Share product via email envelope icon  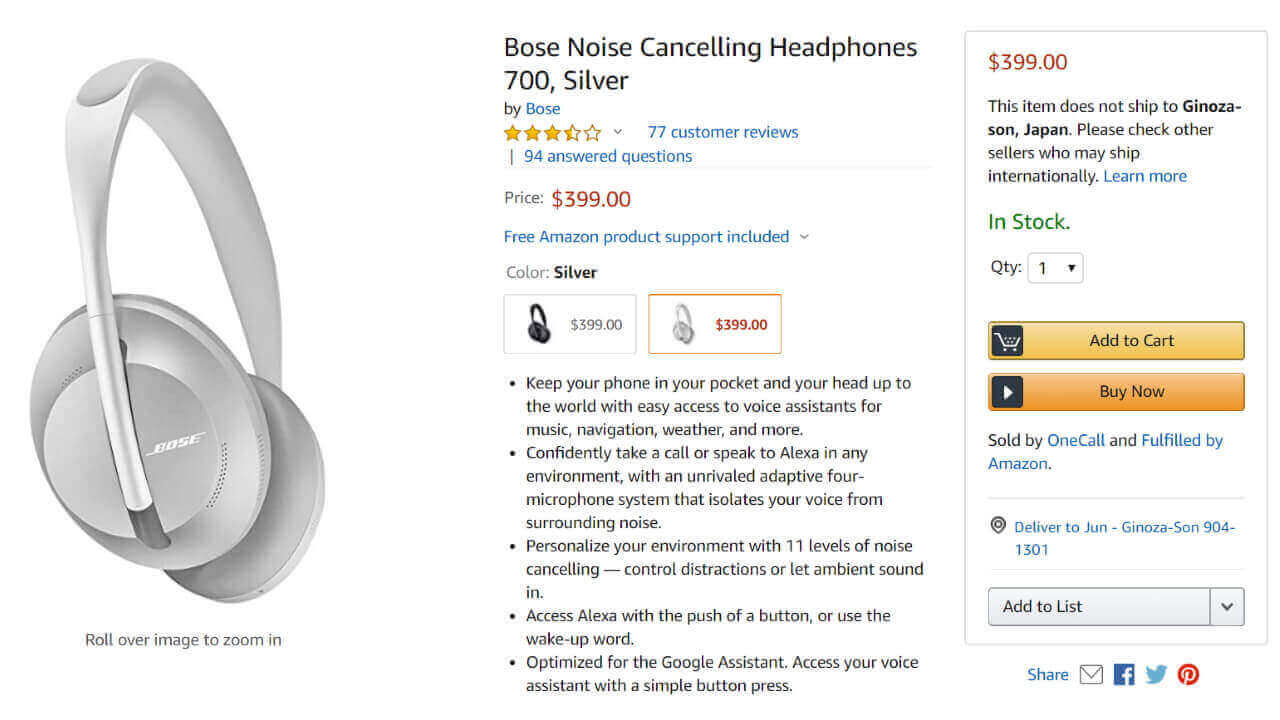coord(1091,675)
